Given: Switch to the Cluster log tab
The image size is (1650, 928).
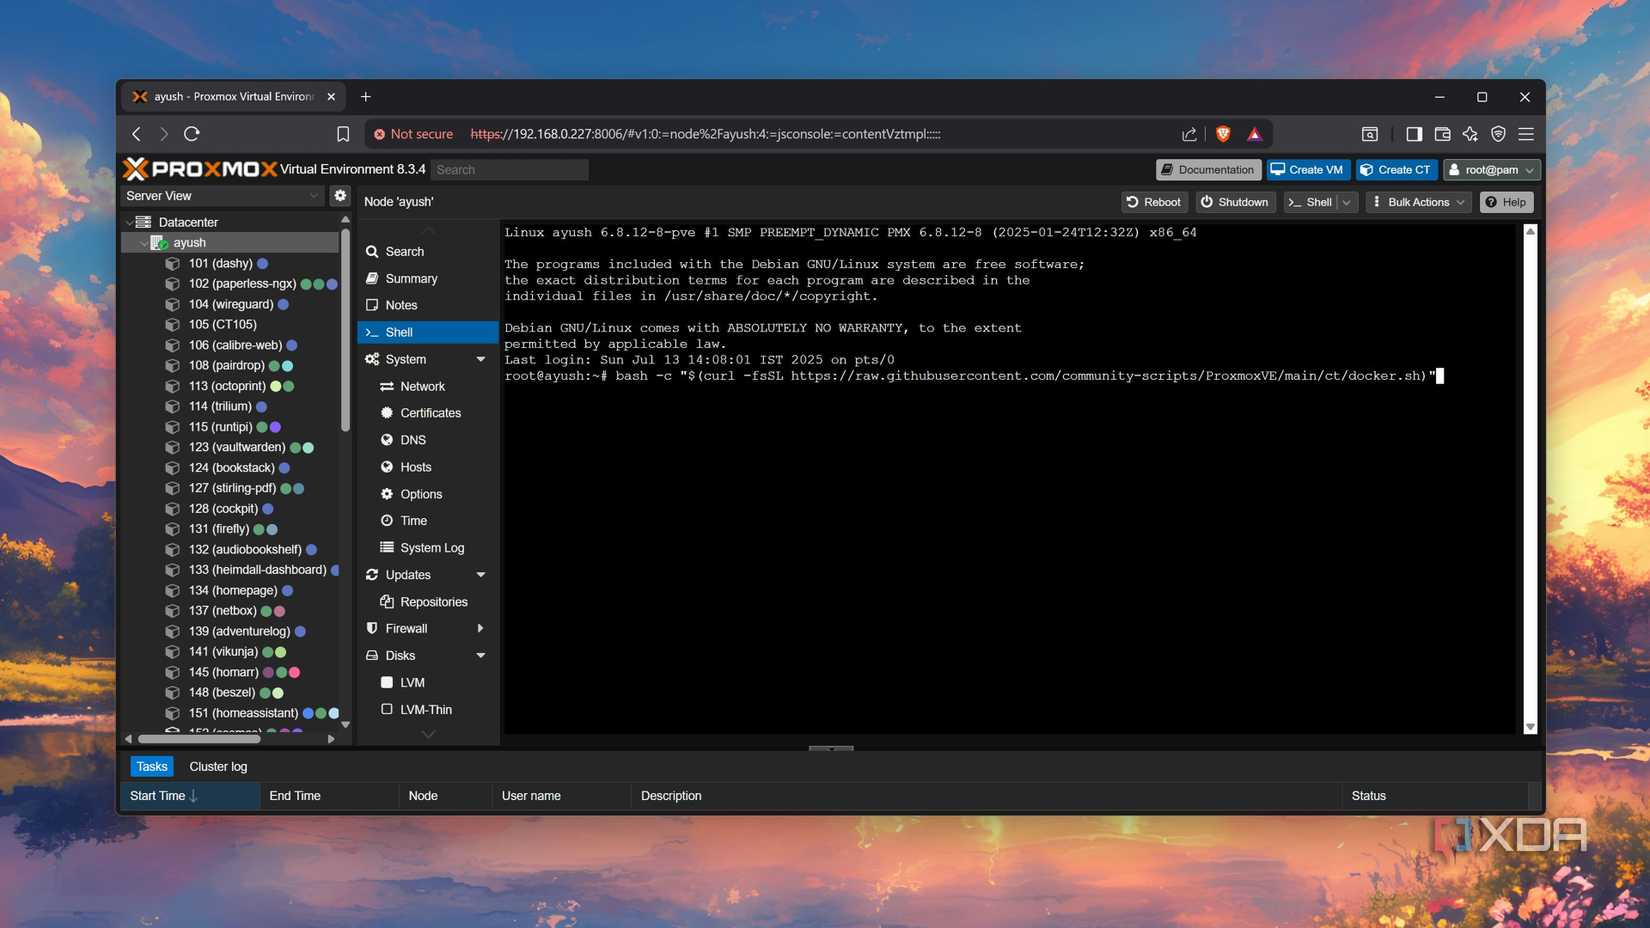Looking at the screenshot, I should click(218, 766).
